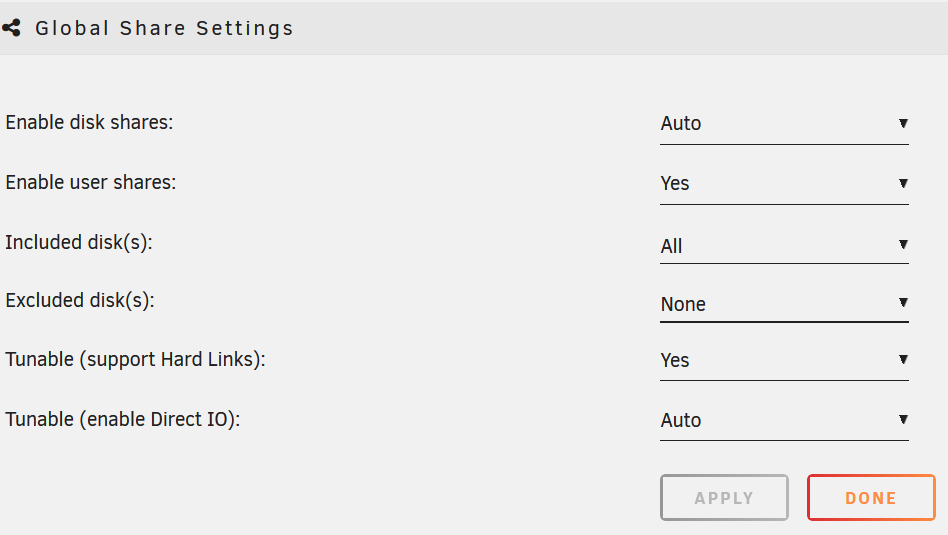Click the arrow icon on Enable disk shares row

903,123
